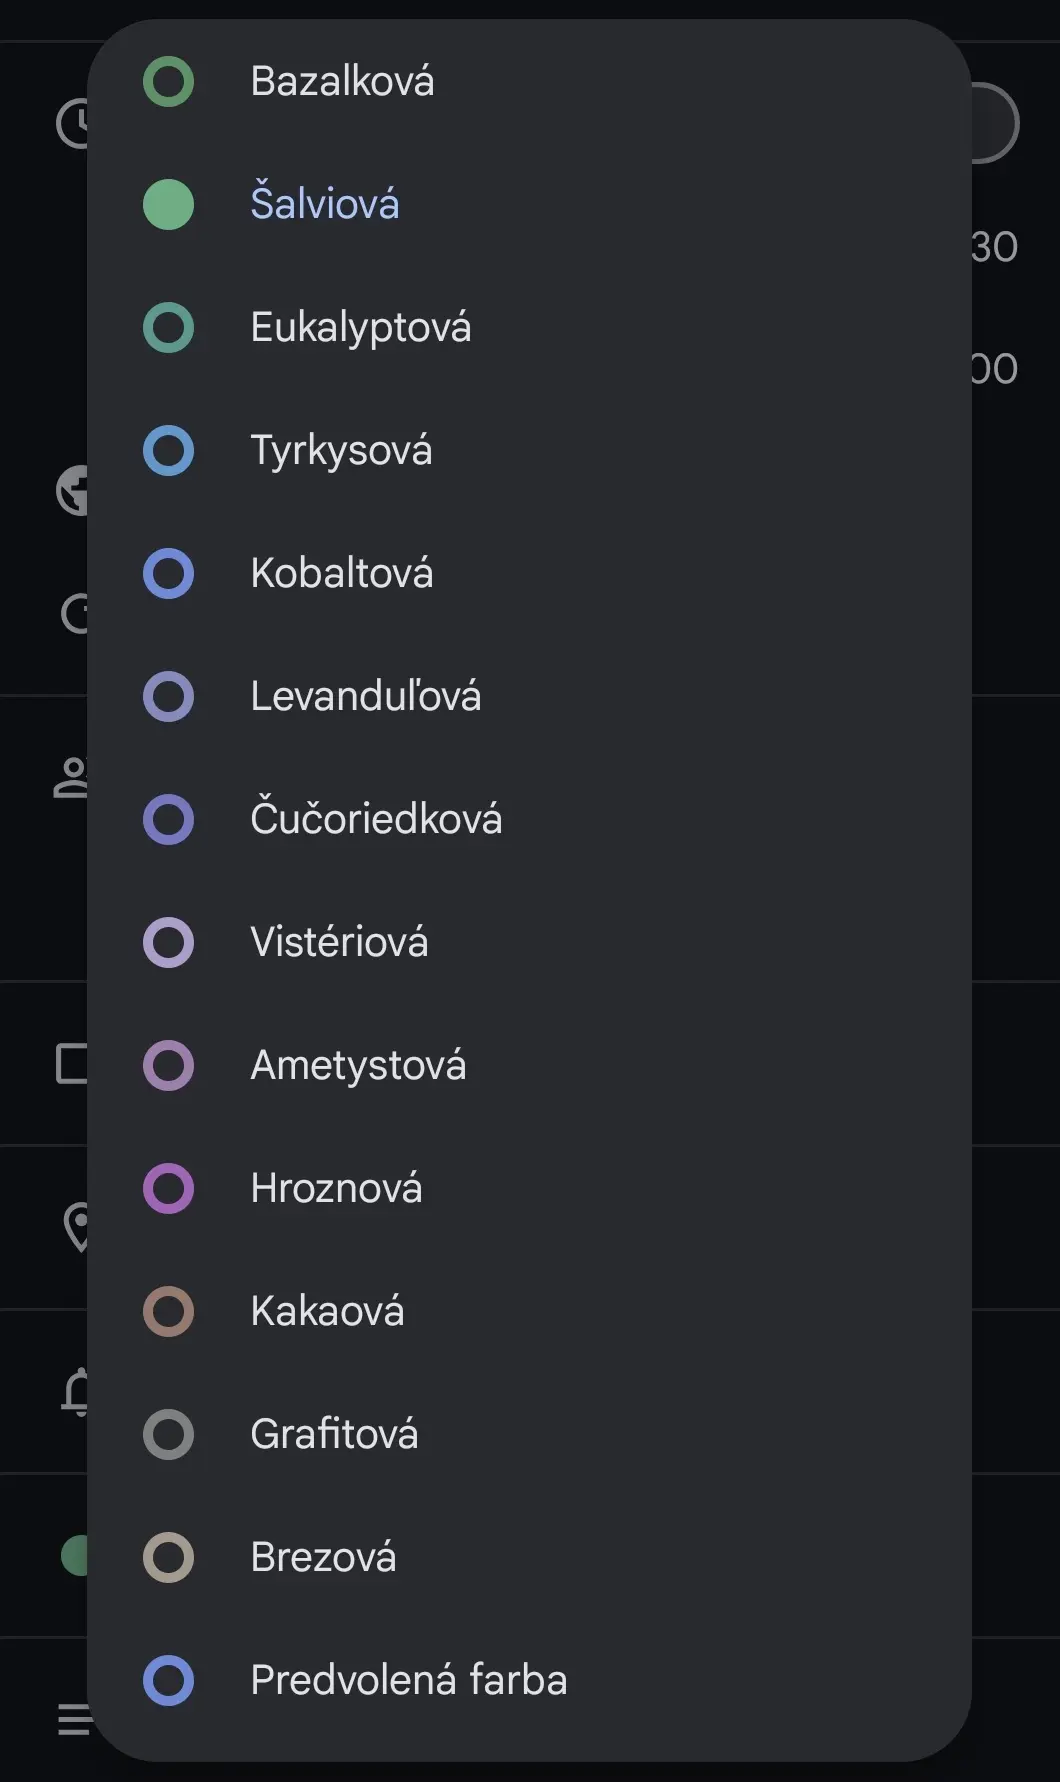
Task: Tap the description lines icon
Action: 73,1719
